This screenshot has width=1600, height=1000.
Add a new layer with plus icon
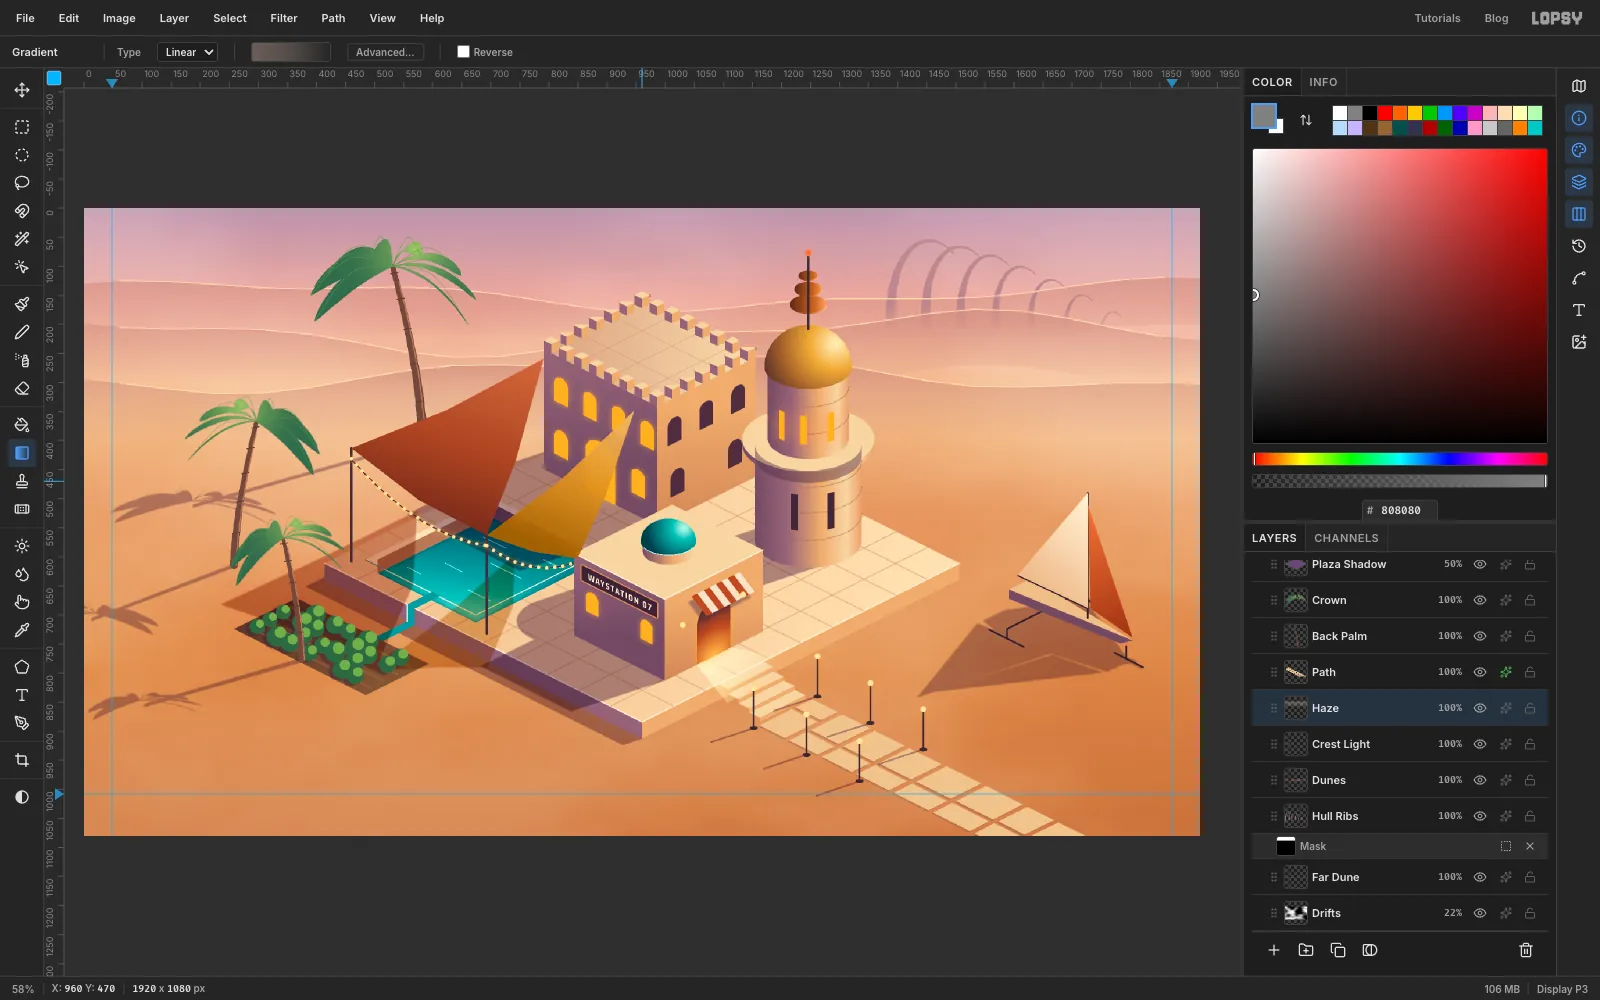click(1274, 950)
